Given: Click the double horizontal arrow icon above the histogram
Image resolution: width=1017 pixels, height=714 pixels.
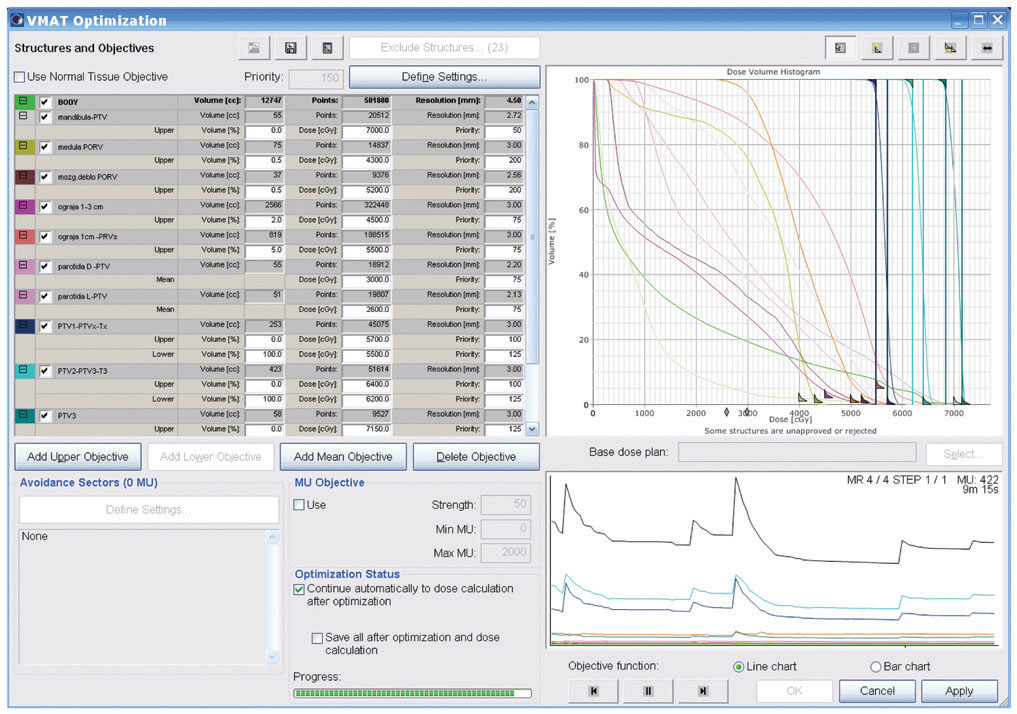Looking at the screenshot, I should 987,48.
